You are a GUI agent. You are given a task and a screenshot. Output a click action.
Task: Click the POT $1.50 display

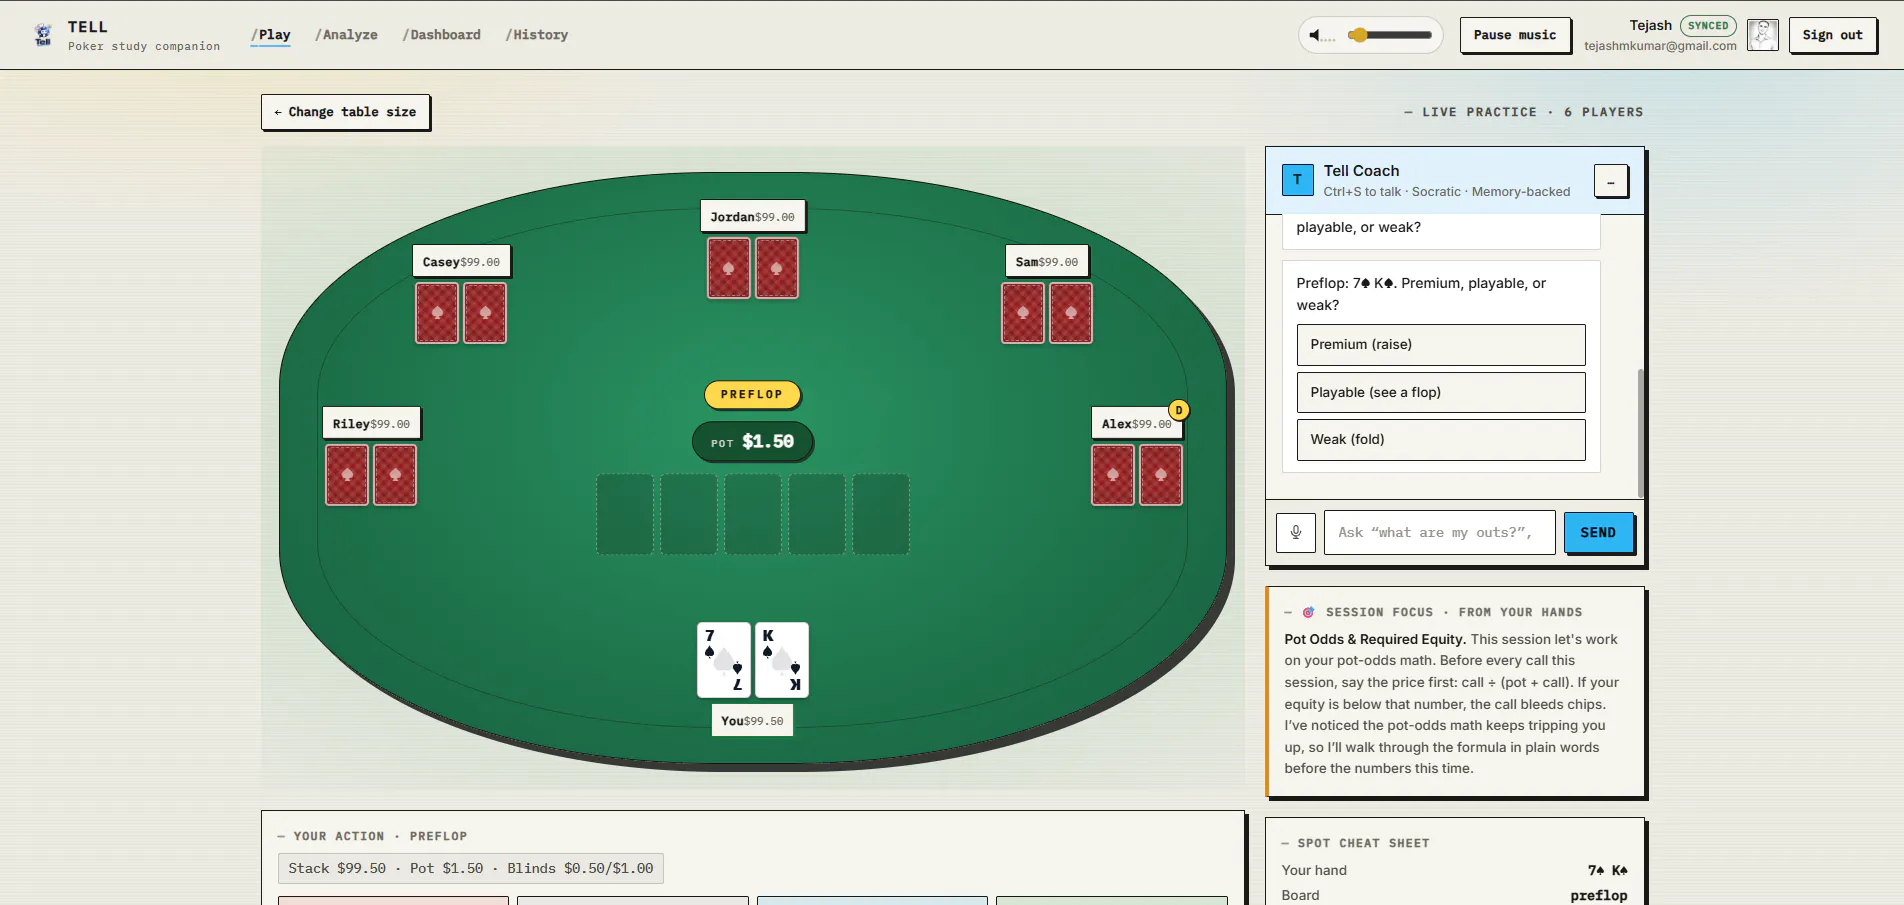752,442
